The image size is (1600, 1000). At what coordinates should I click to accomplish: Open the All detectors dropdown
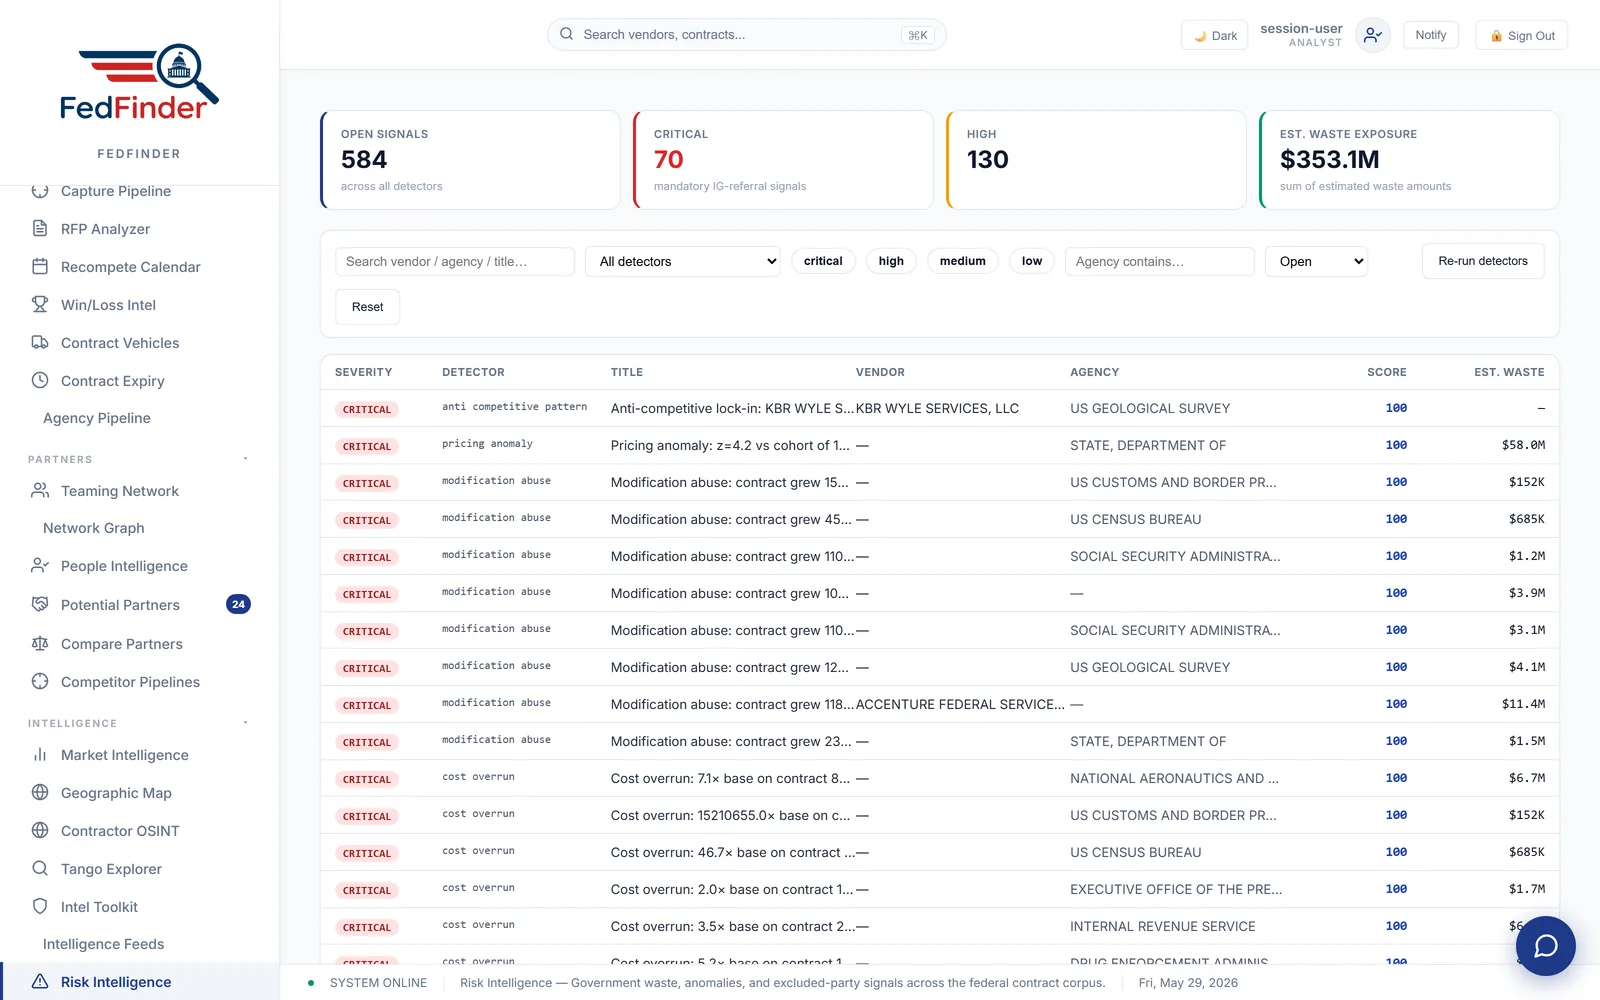pos(683,261)
